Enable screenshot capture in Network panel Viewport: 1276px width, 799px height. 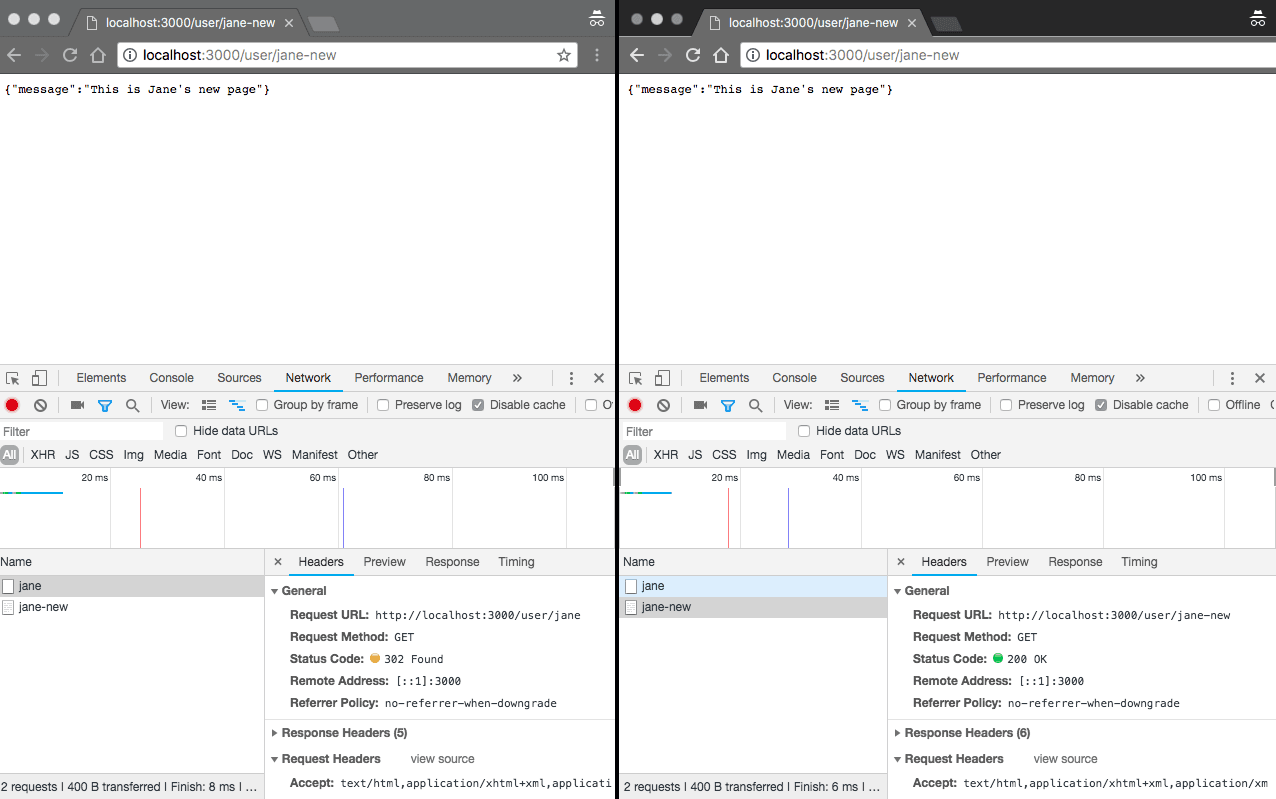(77, 404)
